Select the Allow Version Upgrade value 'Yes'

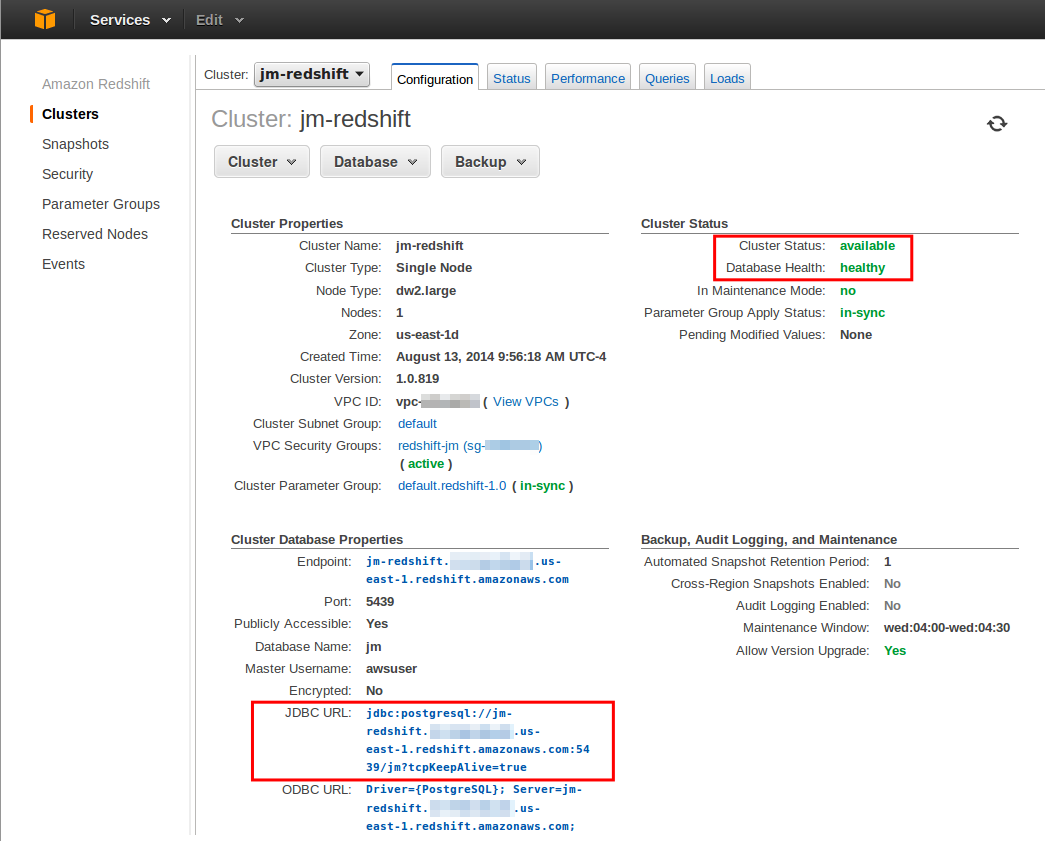pyautogui.click(x=894, y=650)
